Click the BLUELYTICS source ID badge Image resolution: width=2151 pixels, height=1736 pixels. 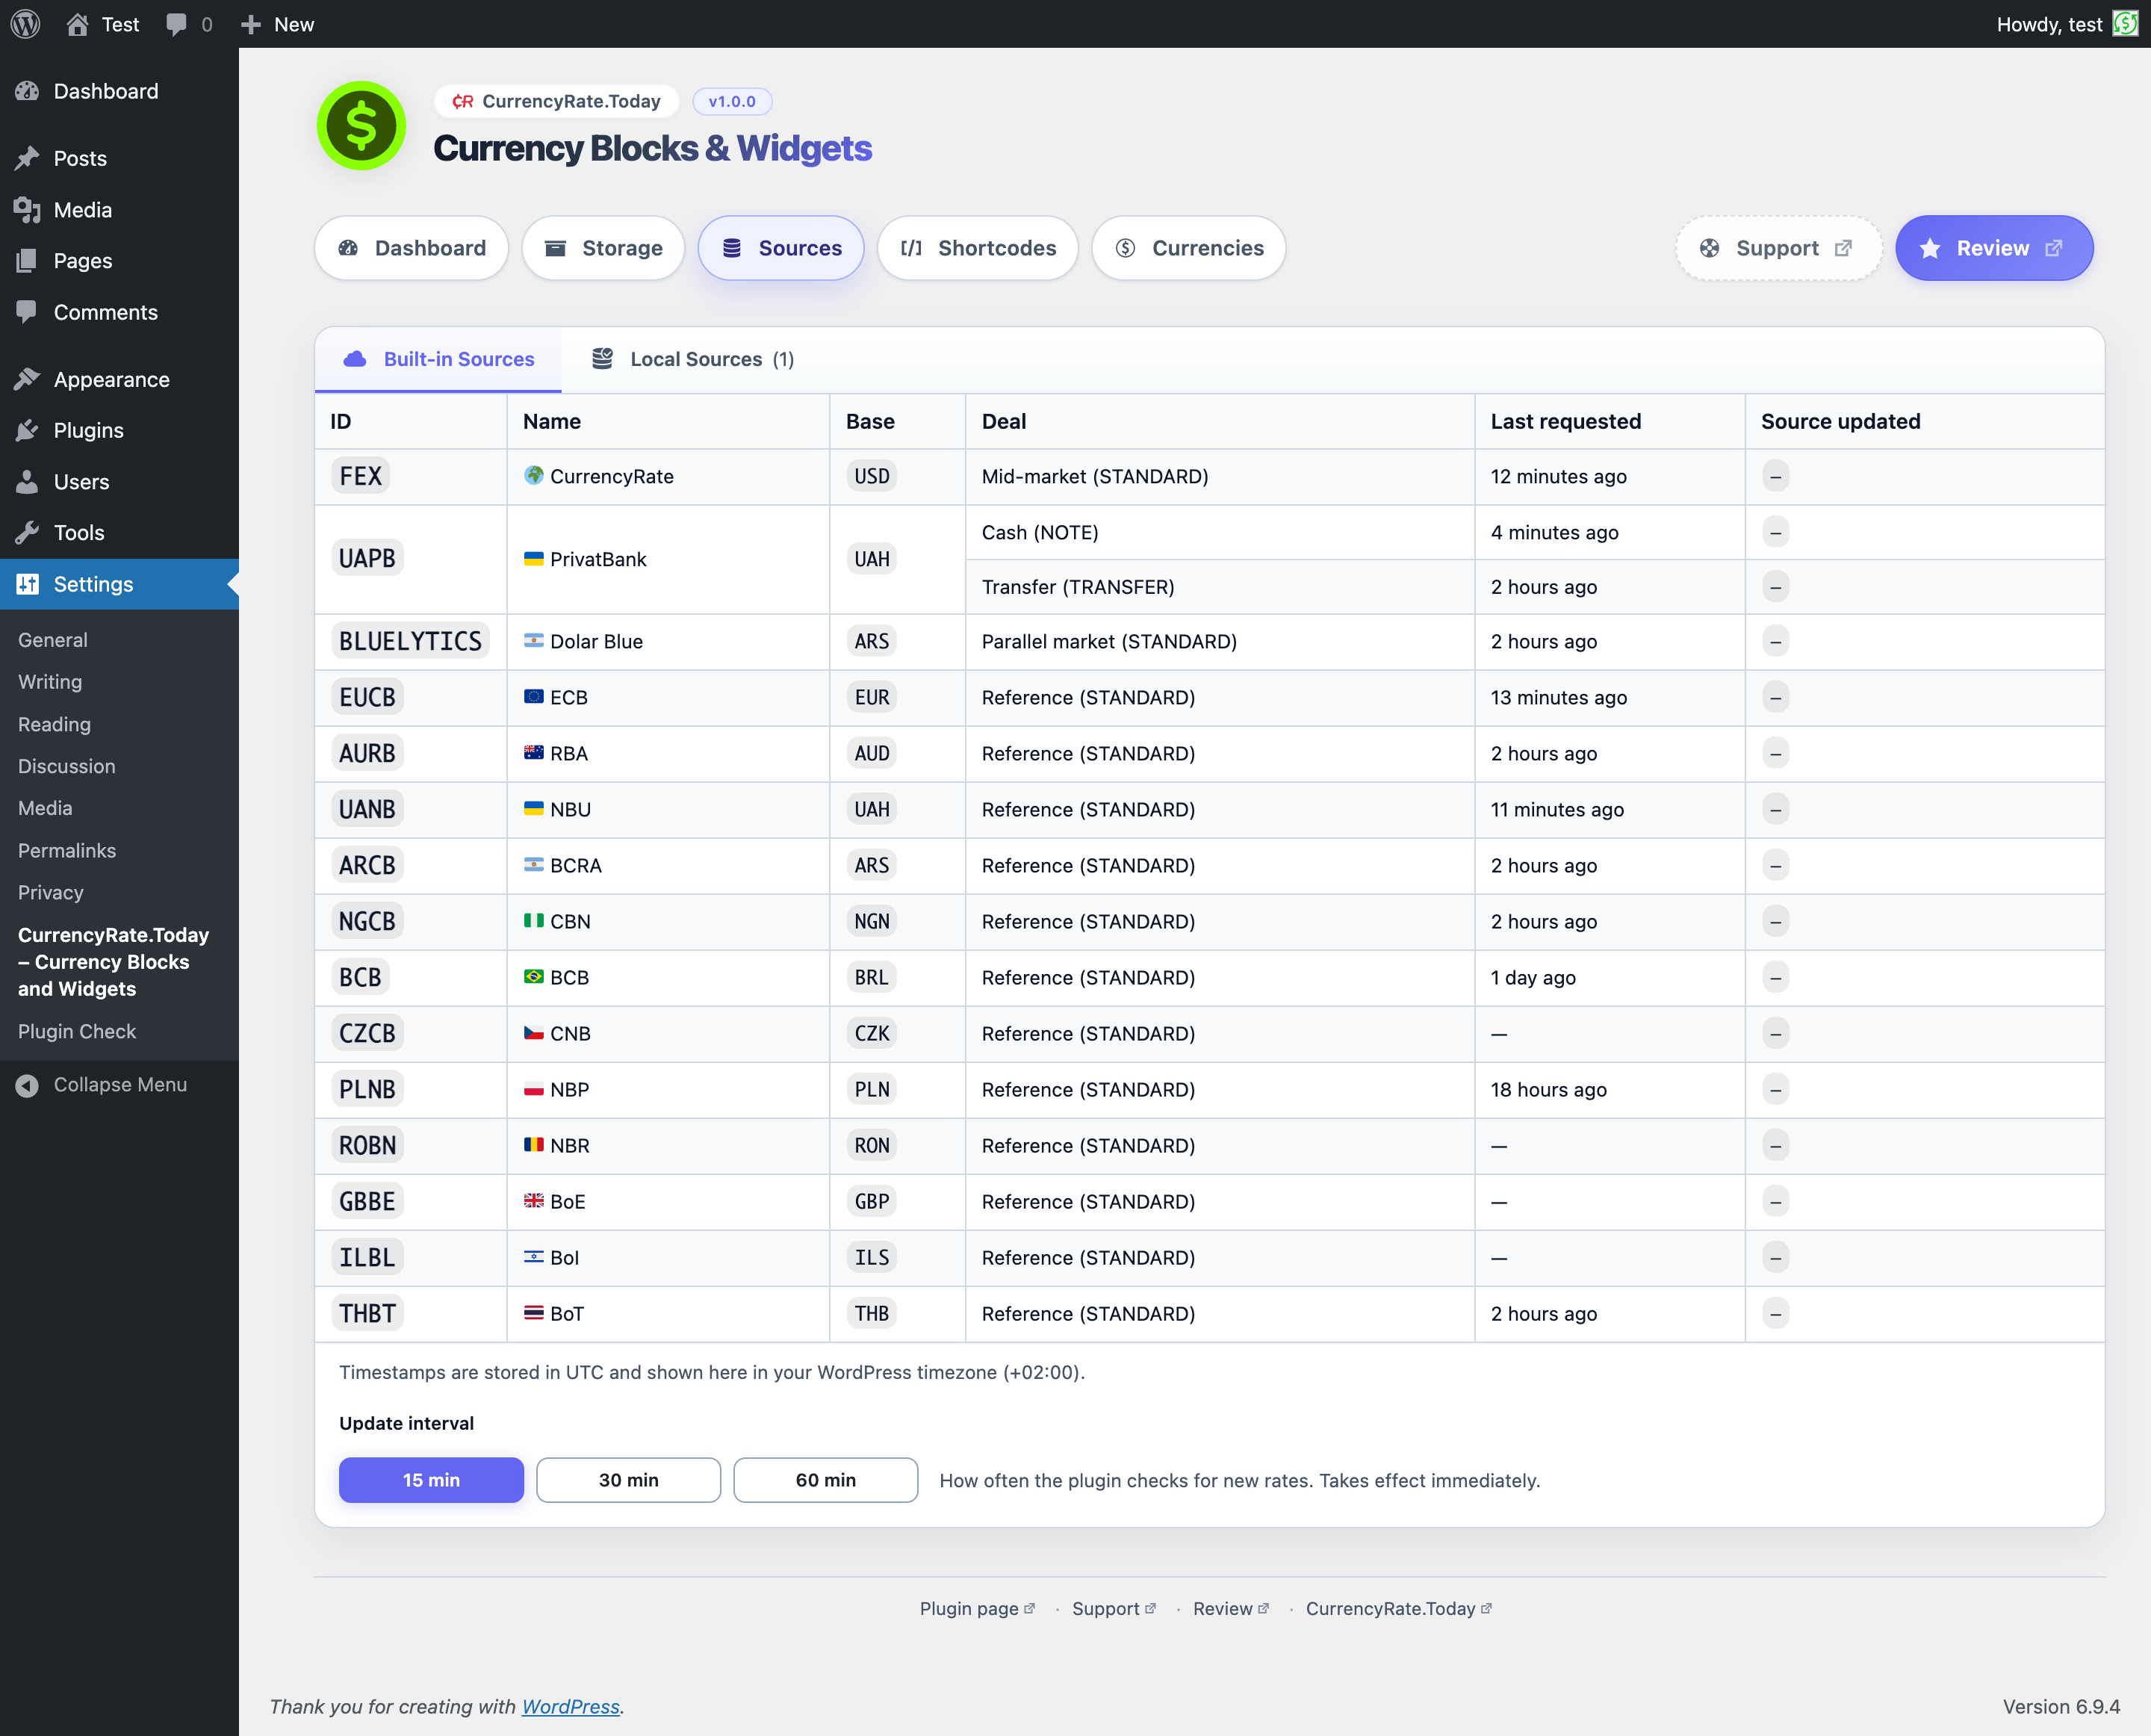[x=410, y=642]
